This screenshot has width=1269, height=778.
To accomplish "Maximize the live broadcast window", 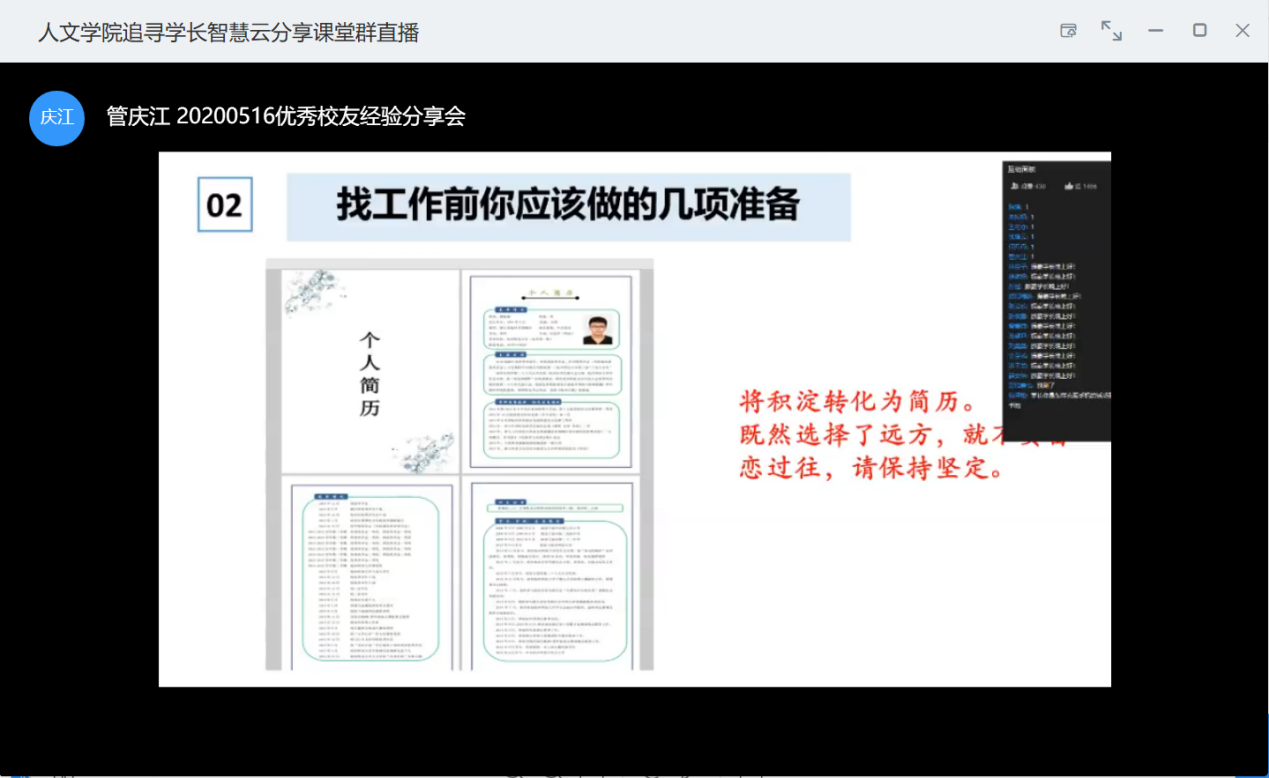I will pos(1199,31).
